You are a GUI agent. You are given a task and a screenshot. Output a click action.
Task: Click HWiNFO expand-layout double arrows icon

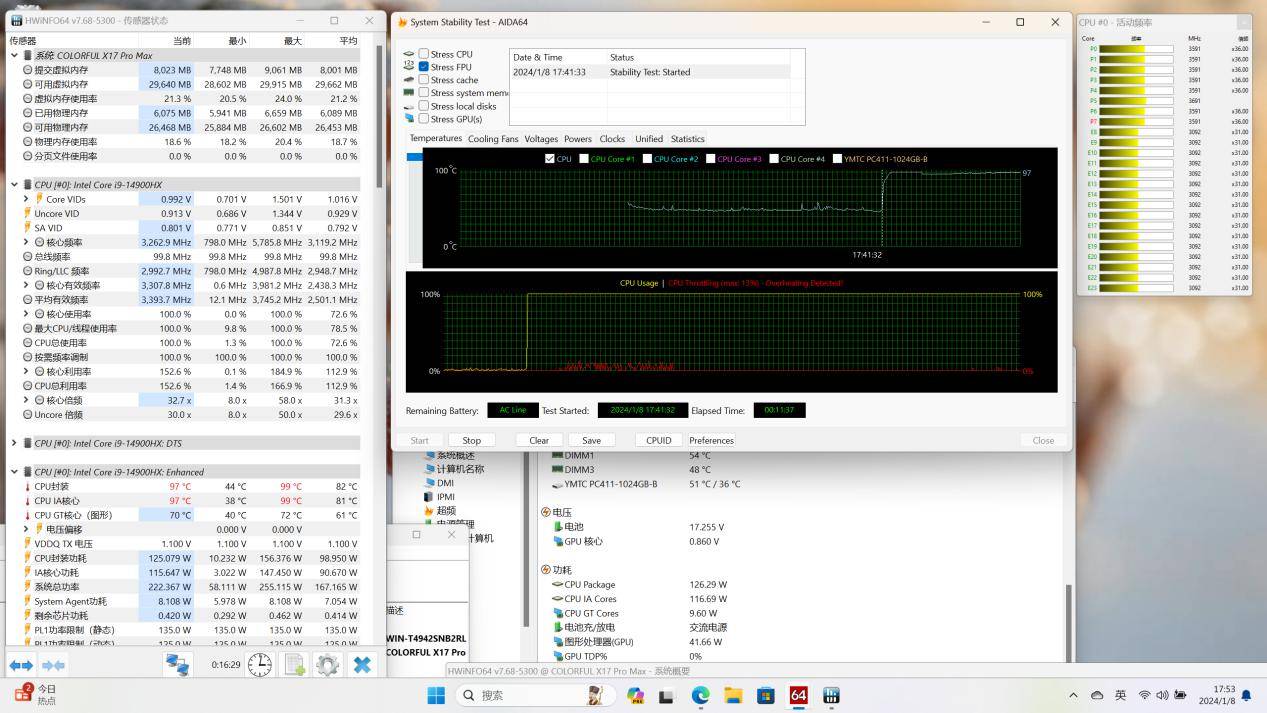point(20,665)
